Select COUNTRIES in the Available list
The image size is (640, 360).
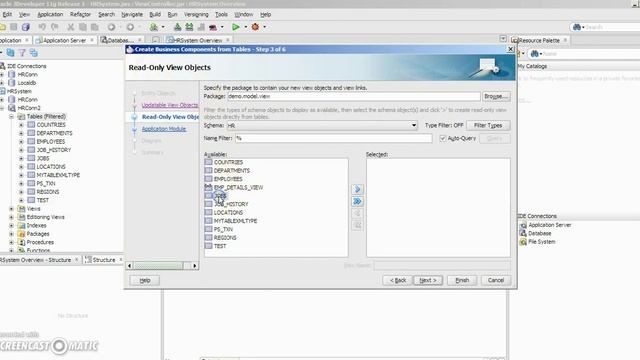pyautogui.click(x=228, y=162)
